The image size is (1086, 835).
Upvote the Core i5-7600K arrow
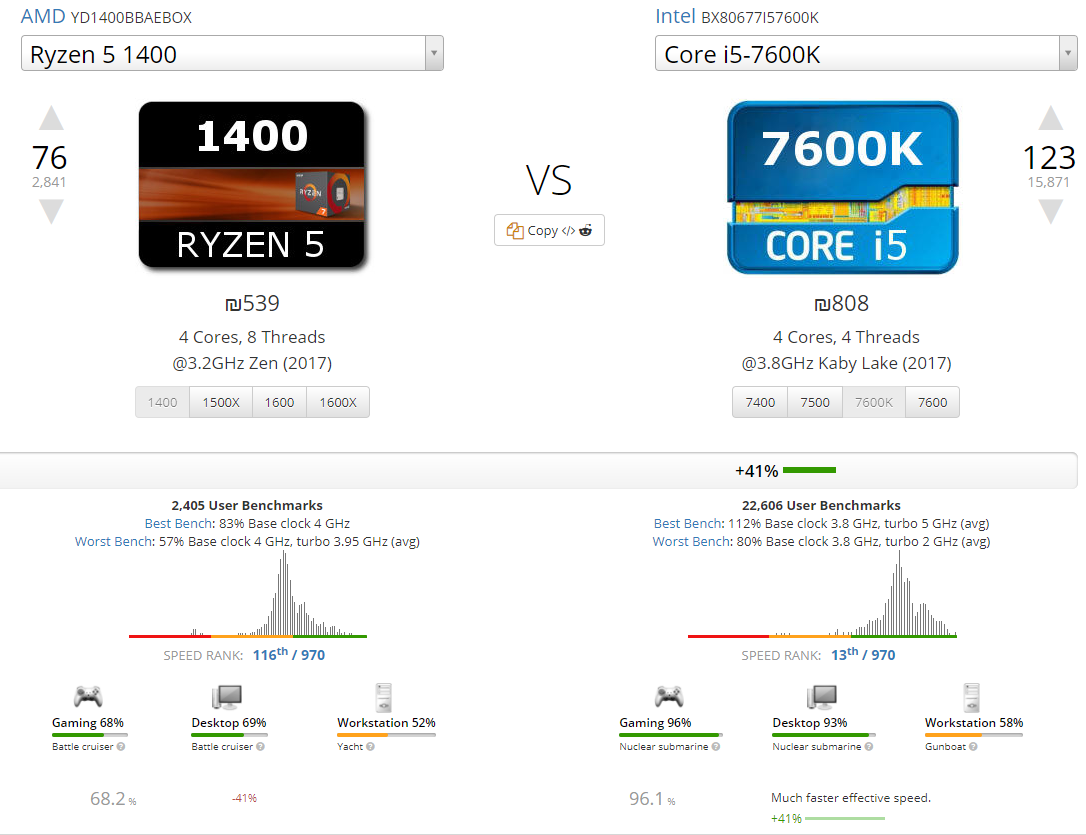coord(1051,118)
